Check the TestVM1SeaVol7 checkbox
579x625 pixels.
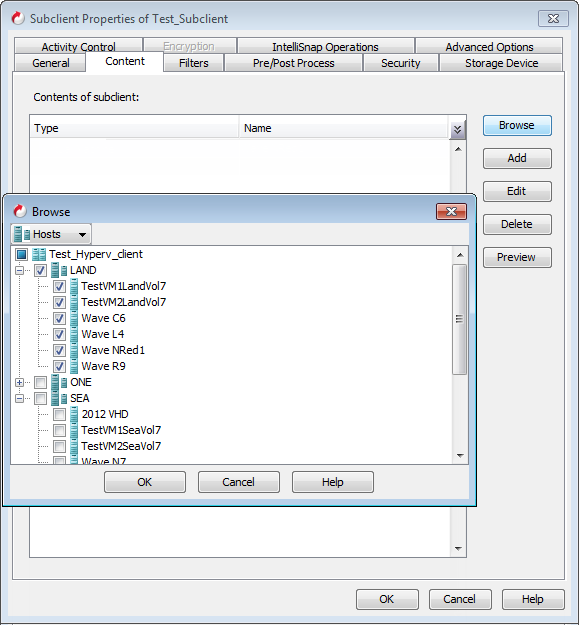[x=59, y=430]
